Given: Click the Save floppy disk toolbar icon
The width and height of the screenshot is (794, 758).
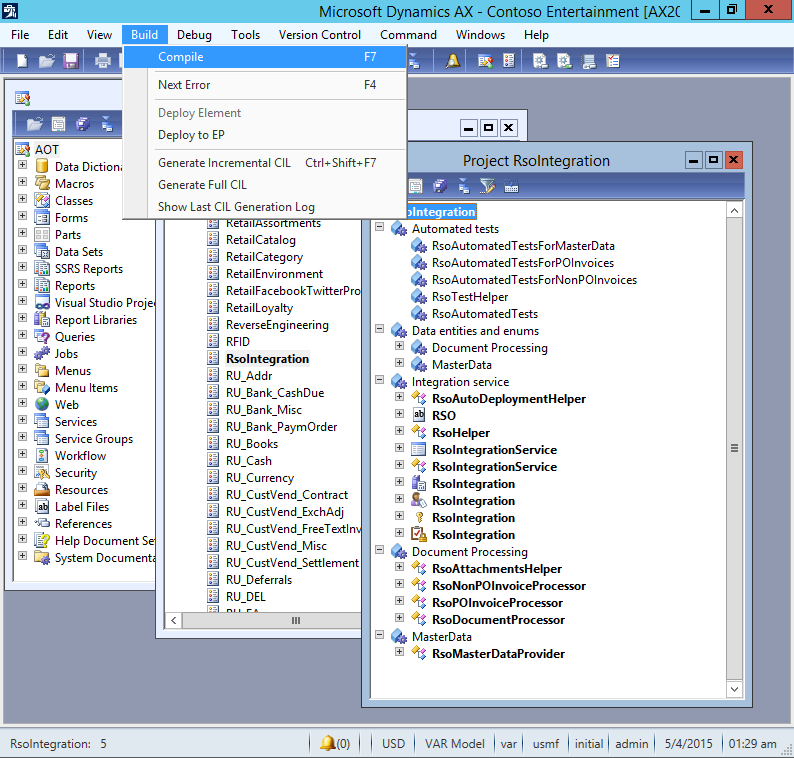Looking at the screenshot, I should pos(71,61).
